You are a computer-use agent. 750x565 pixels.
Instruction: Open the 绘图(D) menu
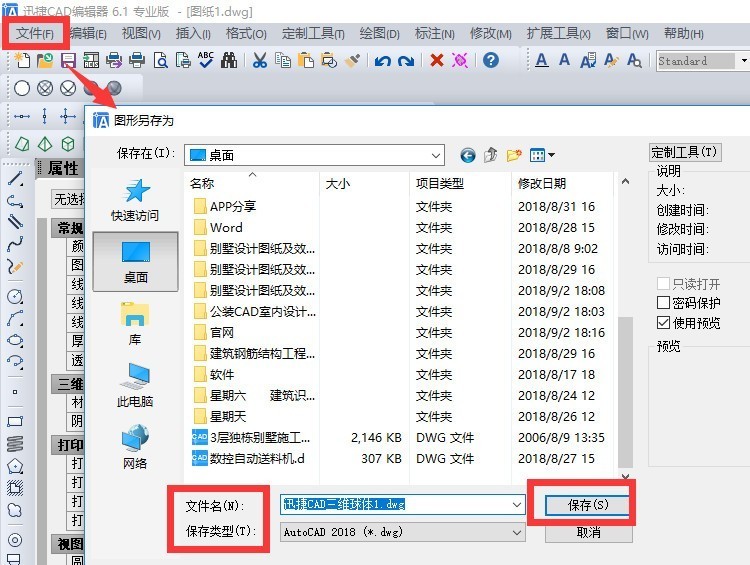379,33
